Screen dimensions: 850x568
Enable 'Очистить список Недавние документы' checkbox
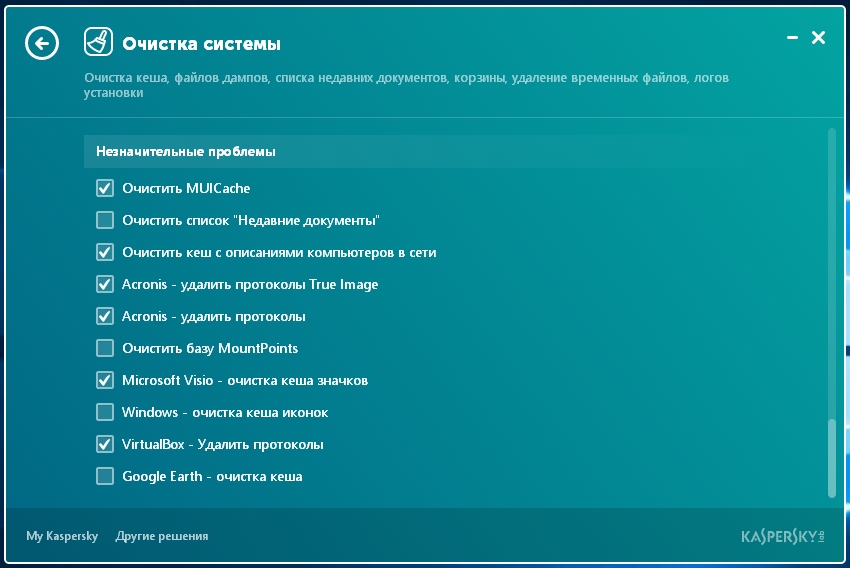[x=105, y=220]
